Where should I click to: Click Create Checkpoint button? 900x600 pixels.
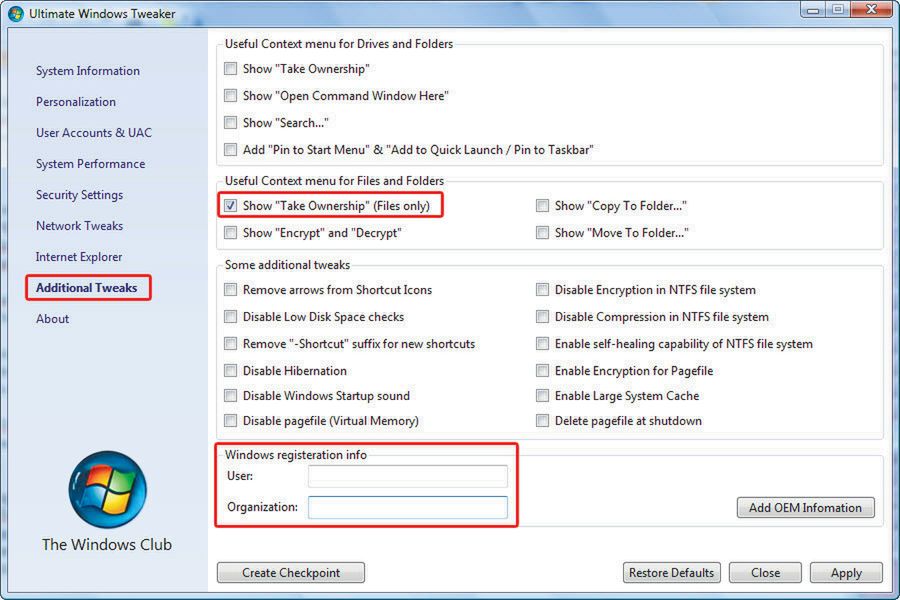[290, 572]
